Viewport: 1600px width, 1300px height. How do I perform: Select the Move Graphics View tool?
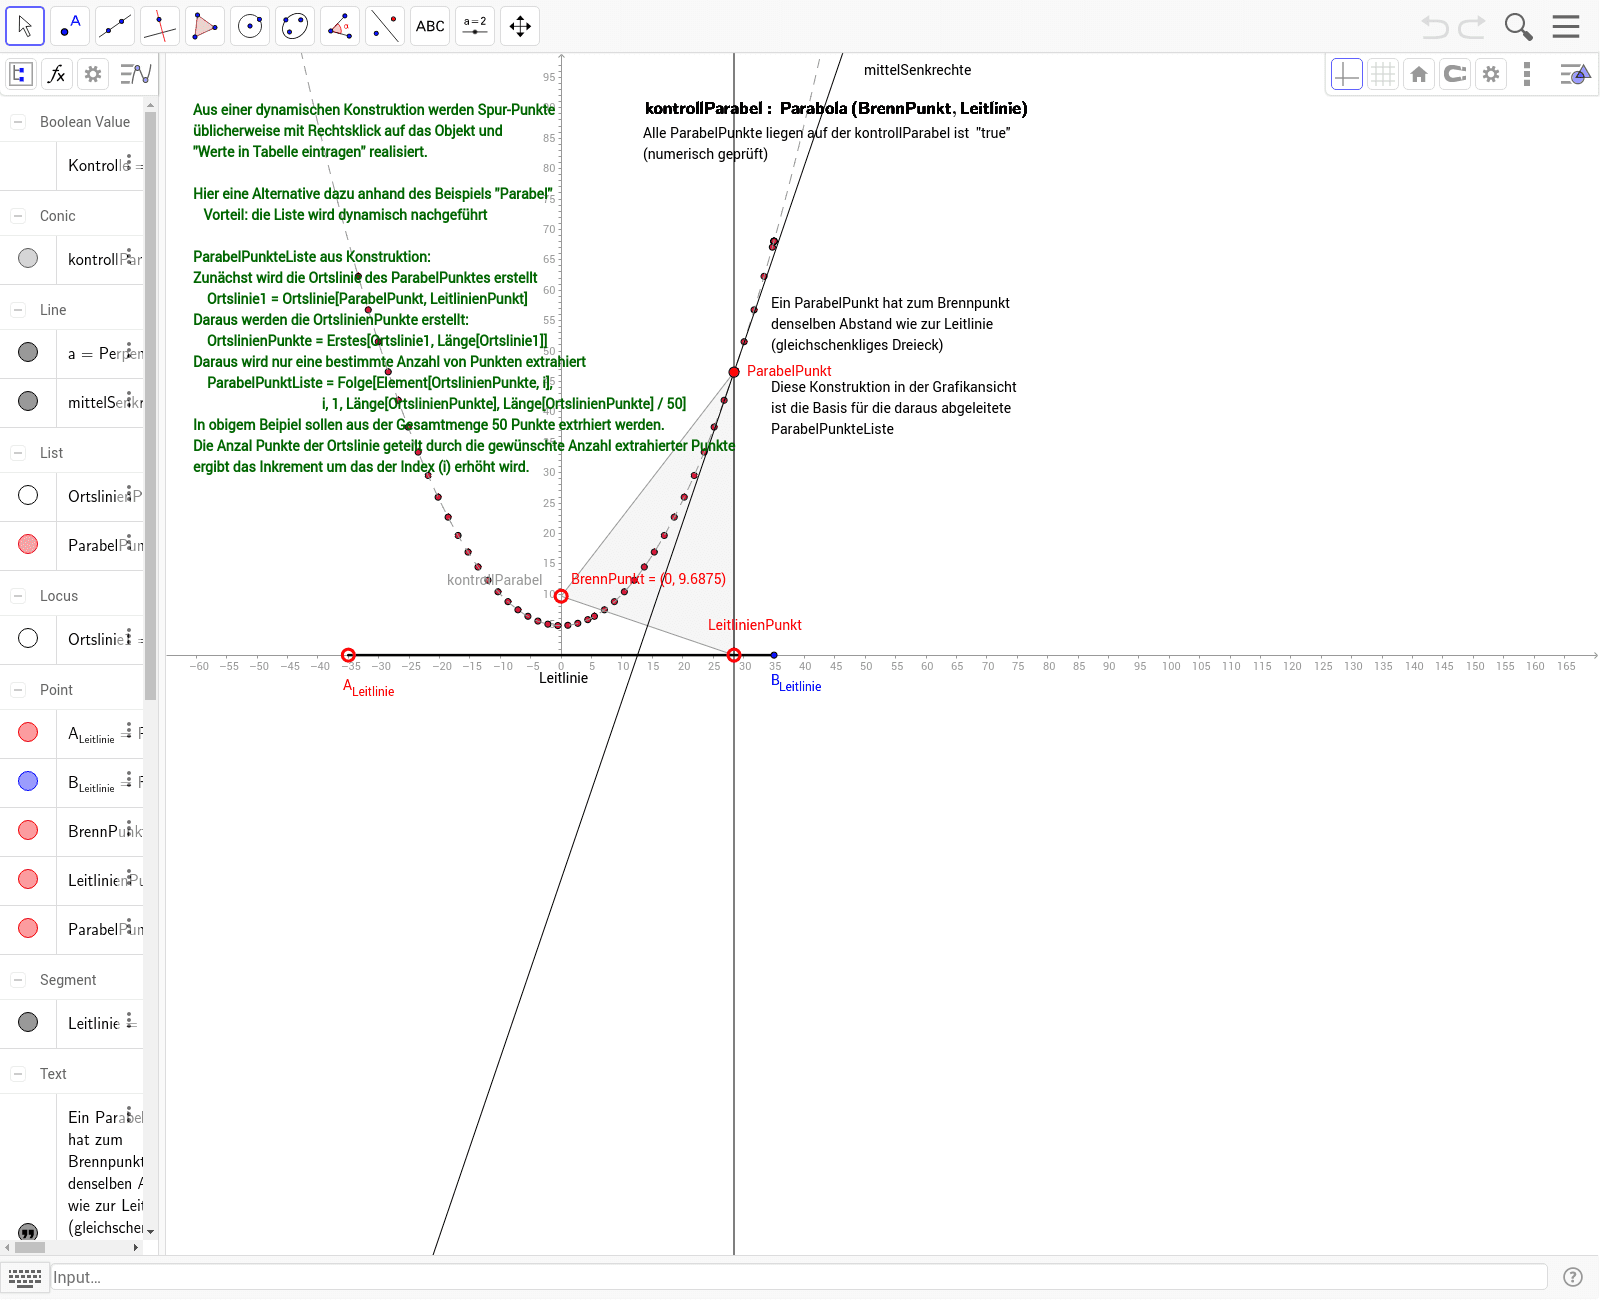520,26
